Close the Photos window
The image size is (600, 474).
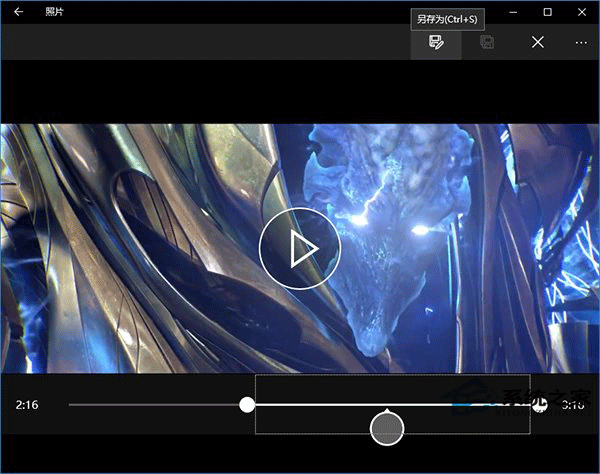pos(581,12)
